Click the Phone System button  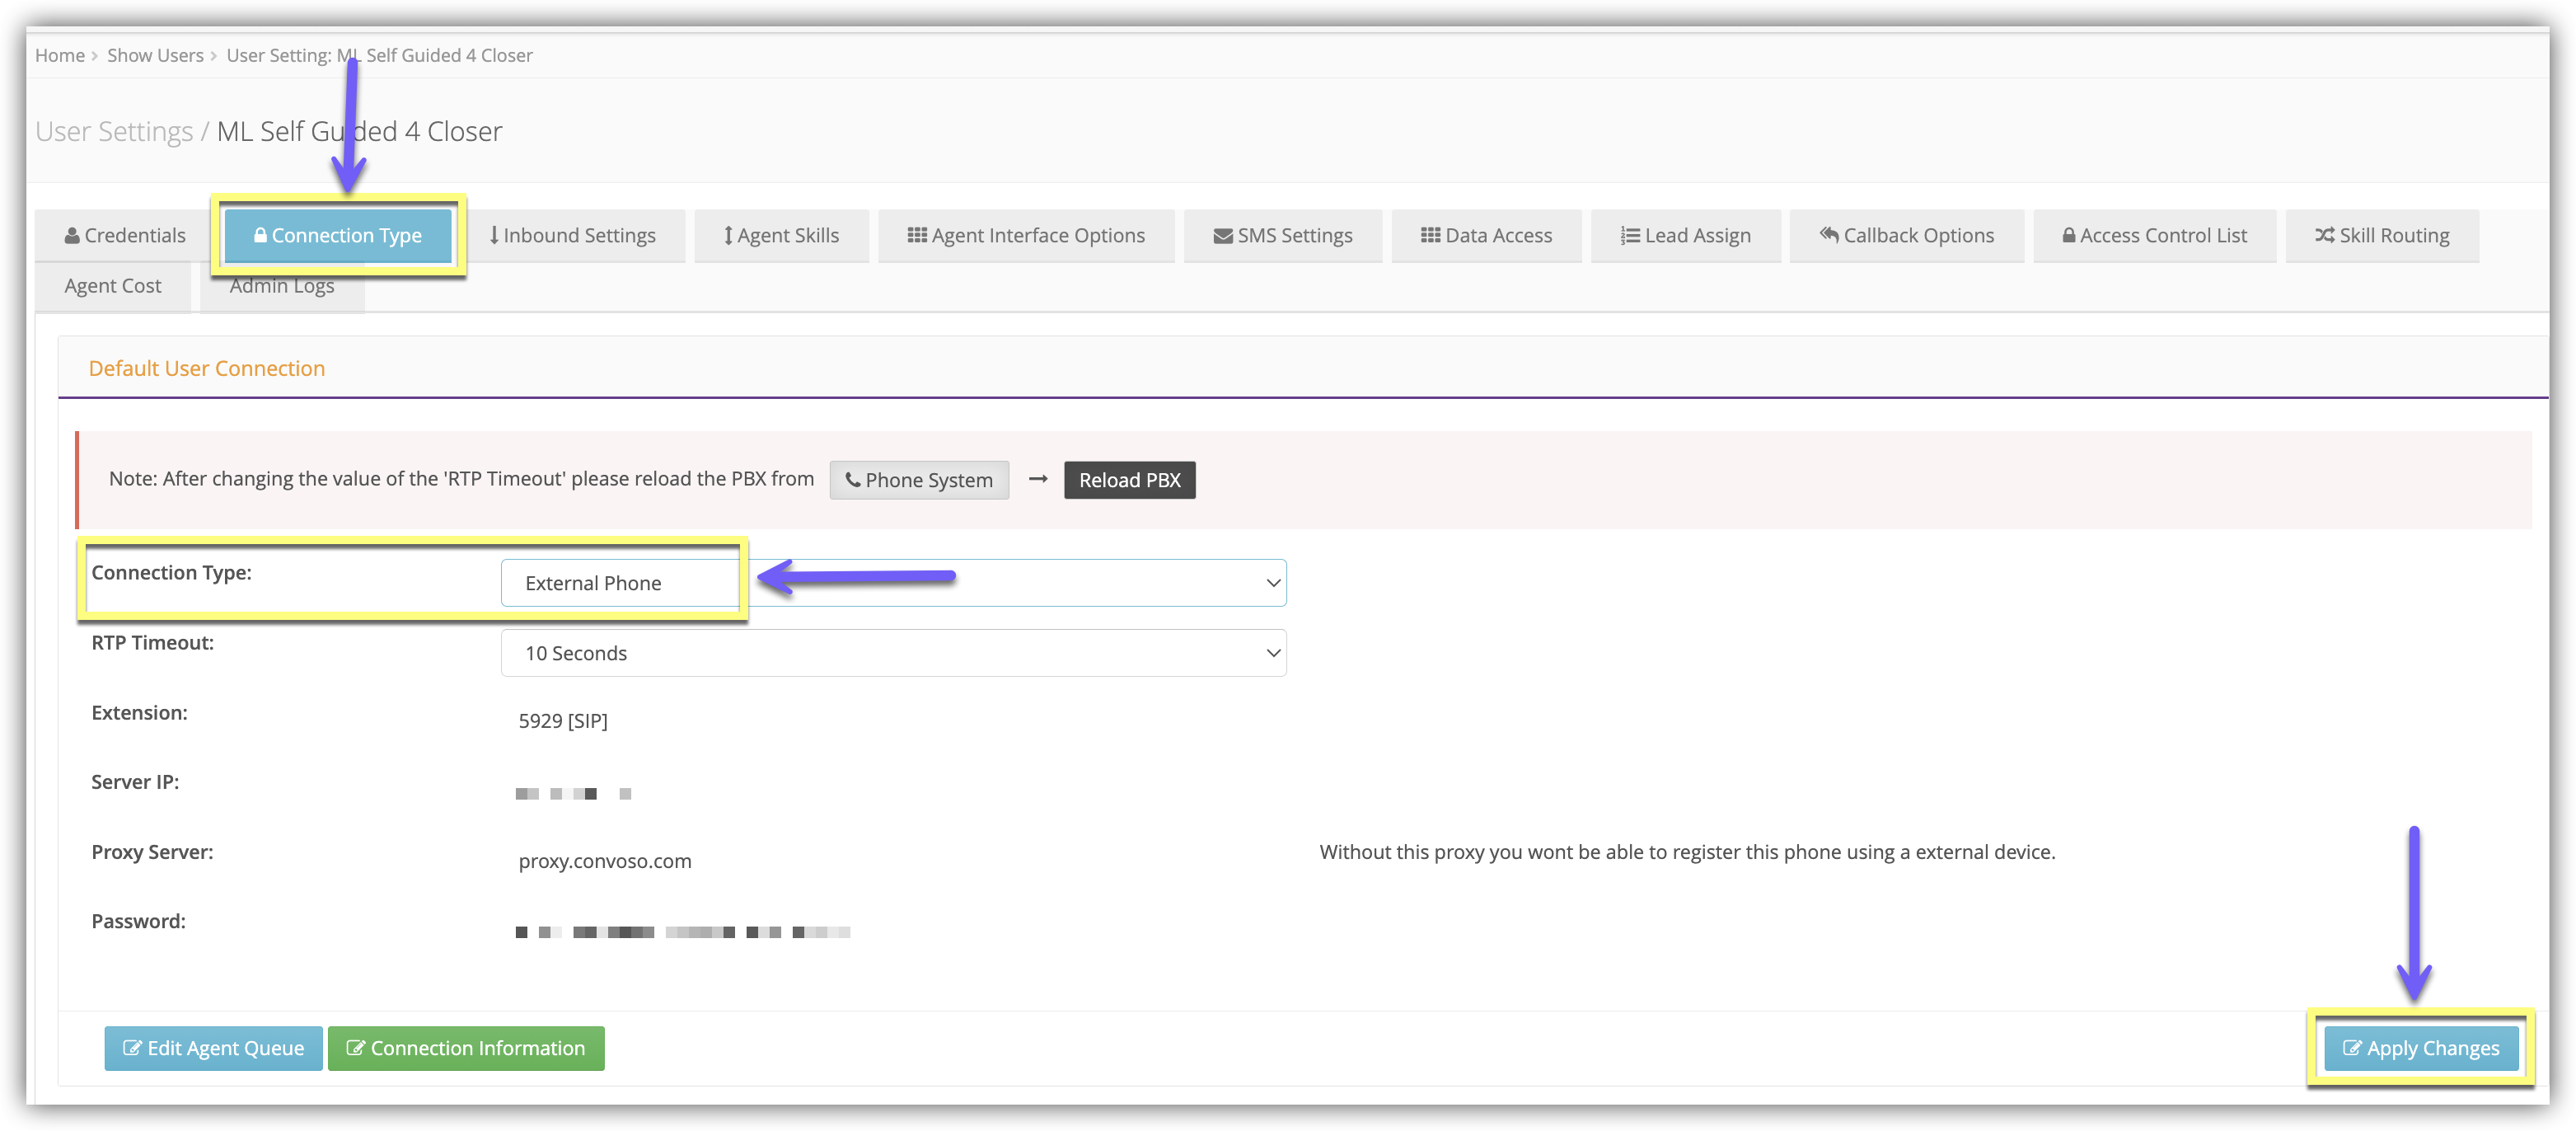click(918, 480)
